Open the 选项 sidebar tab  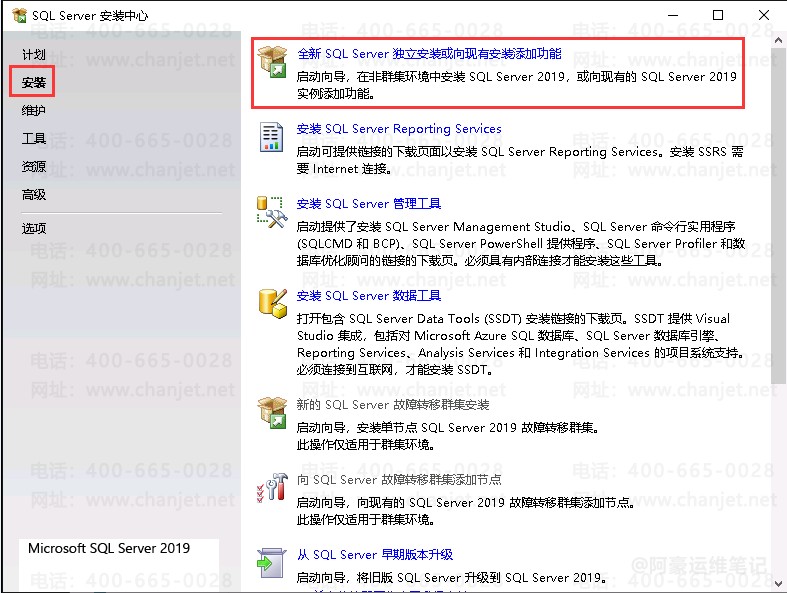(x=34, y=228)
